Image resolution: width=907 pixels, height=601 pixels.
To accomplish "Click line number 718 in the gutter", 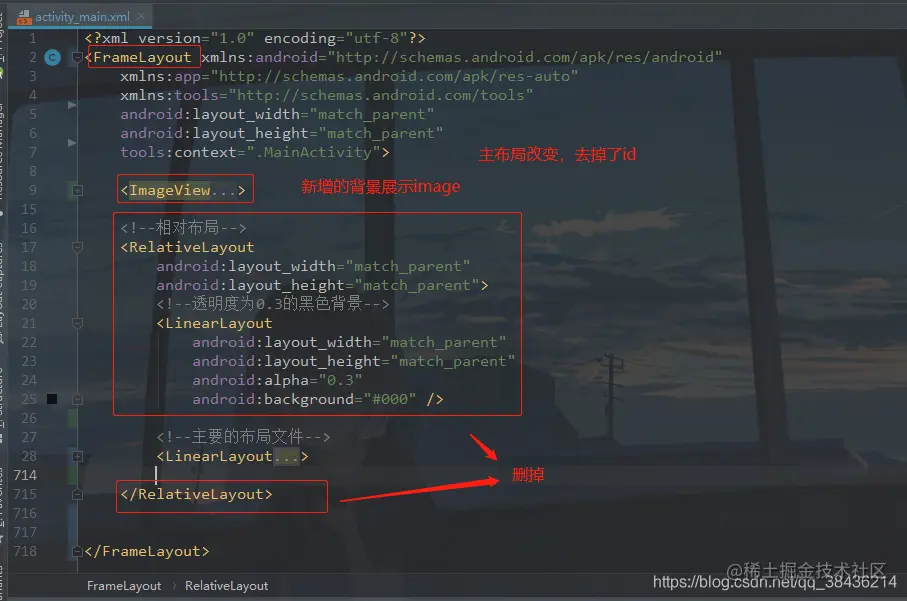I will (x=25, y=551).
